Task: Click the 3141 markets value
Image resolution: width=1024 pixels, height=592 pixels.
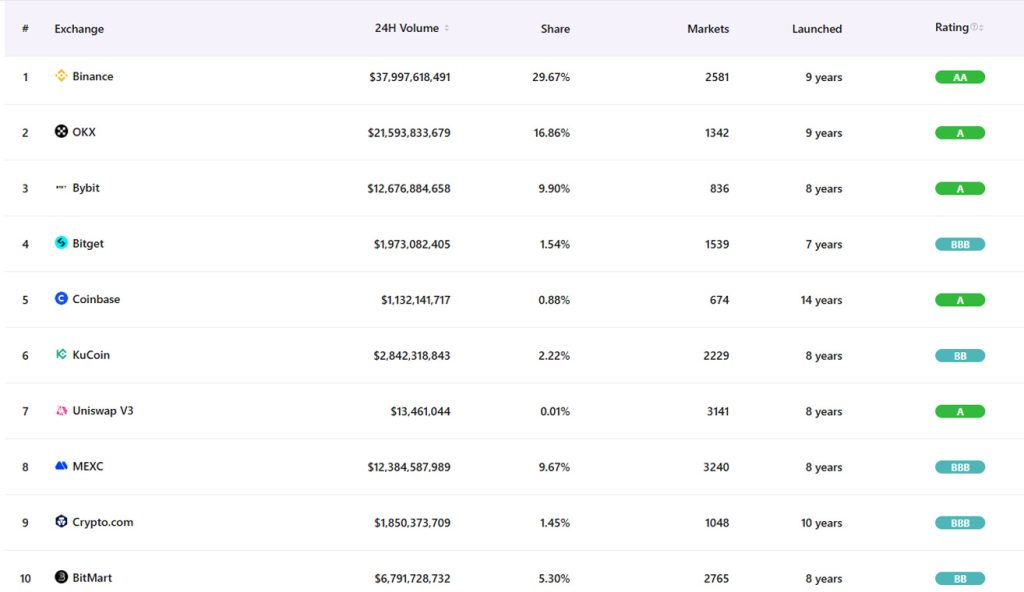Action: pyautogui.click(x=718, y=412)
